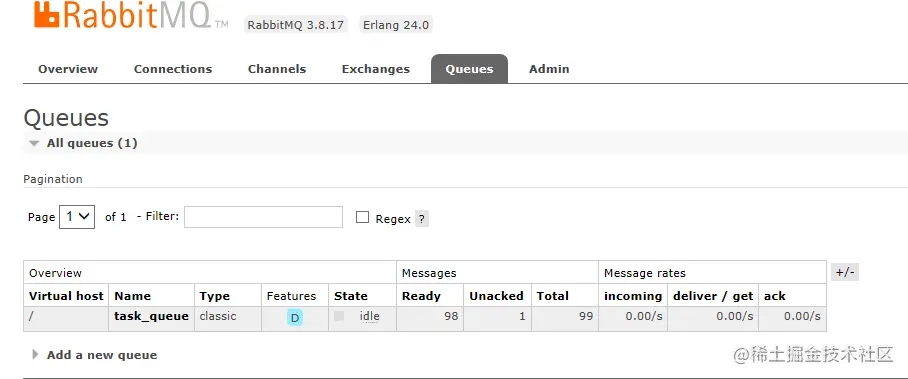Open the task_queue queue link
The height and width of the screenshot is (379, 908).
[151, 316]
